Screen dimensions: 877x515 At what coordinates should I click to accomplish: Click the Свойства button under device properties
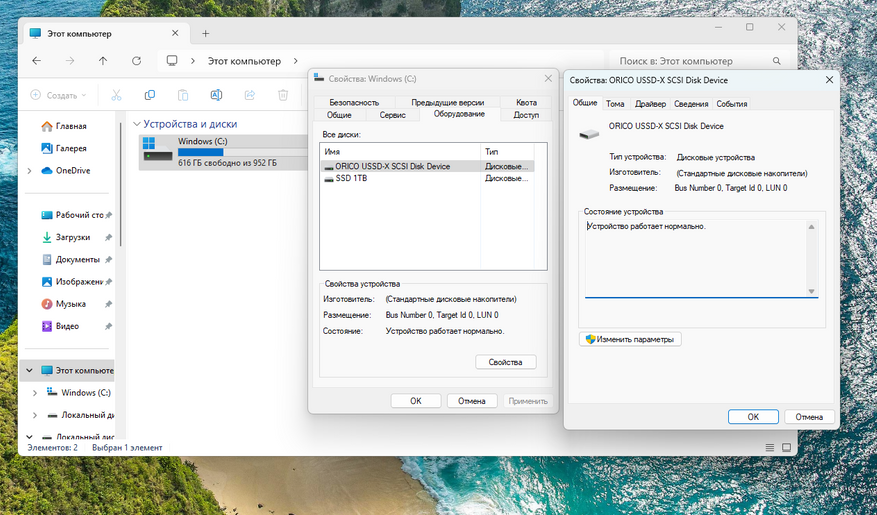[x=505, y=362]
